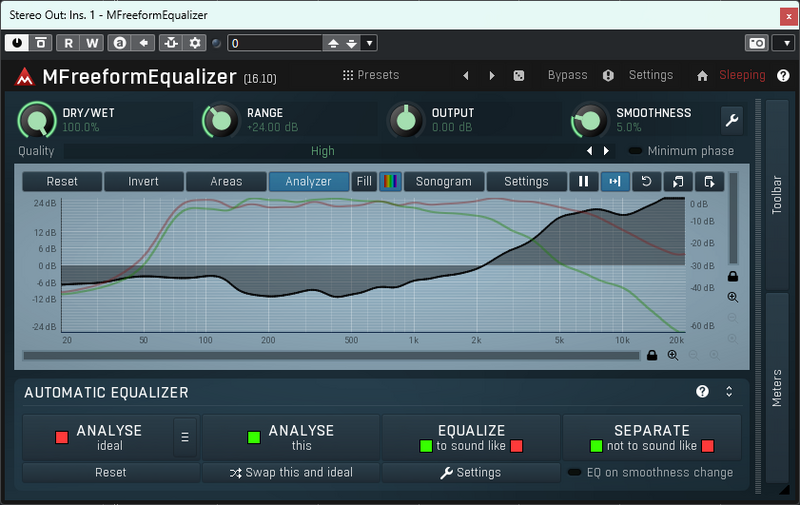Click the side-chain routing icon in host bar

click(171, 43)
